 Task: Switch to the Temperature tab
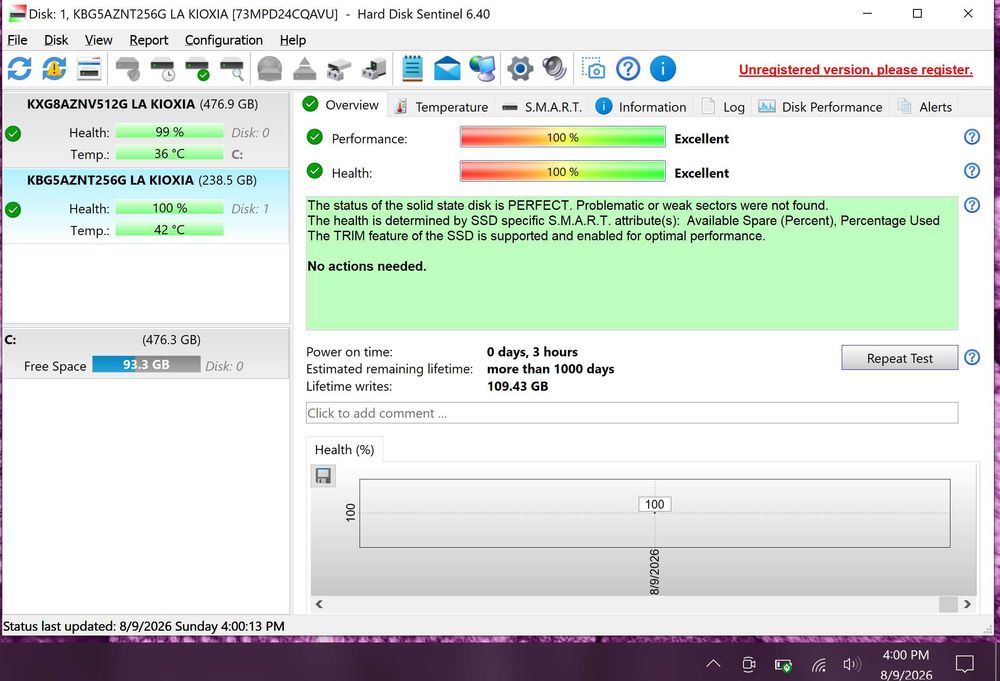[441, 107]
